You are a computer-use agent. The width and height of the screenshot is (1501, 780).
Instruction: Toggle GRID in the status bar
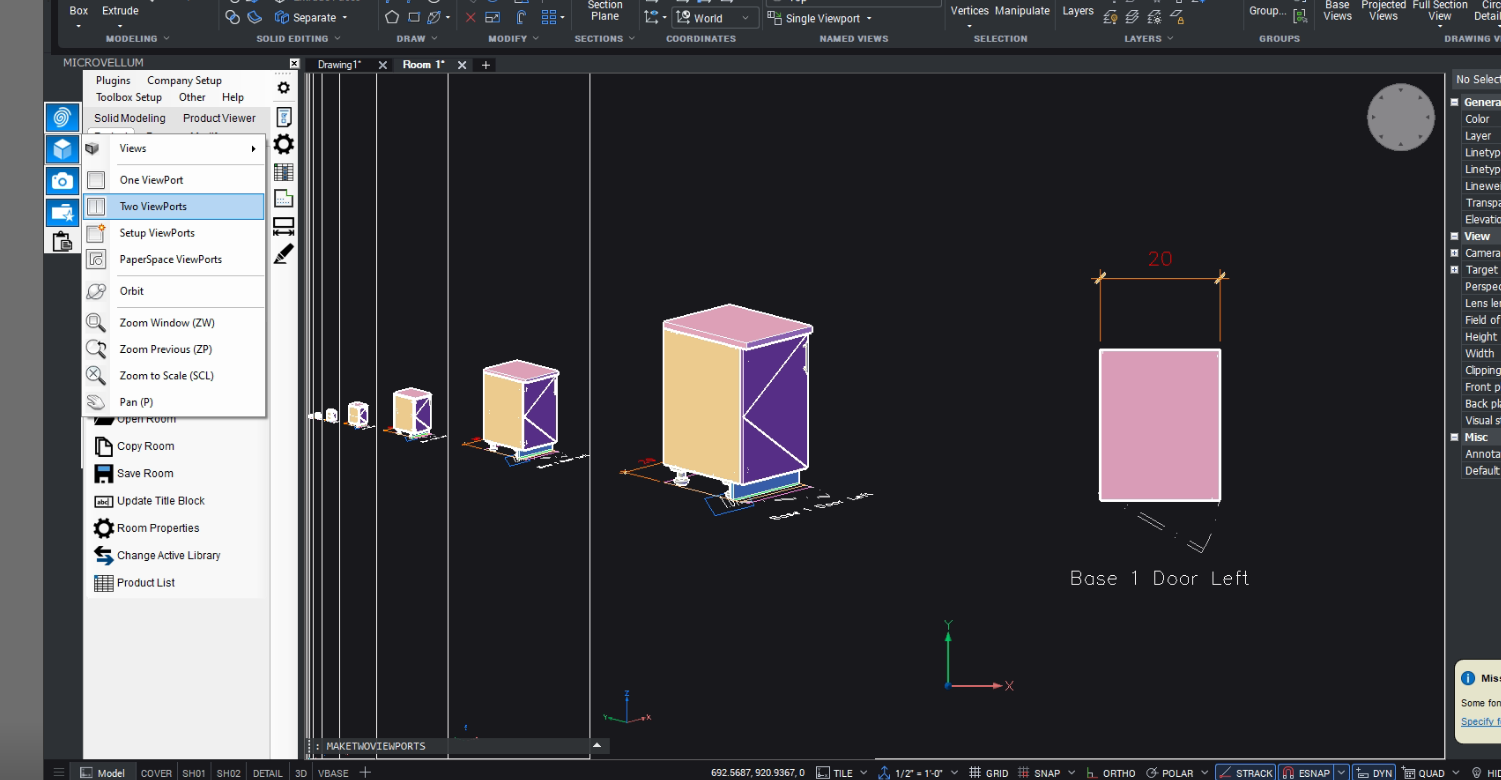(988, 773)
